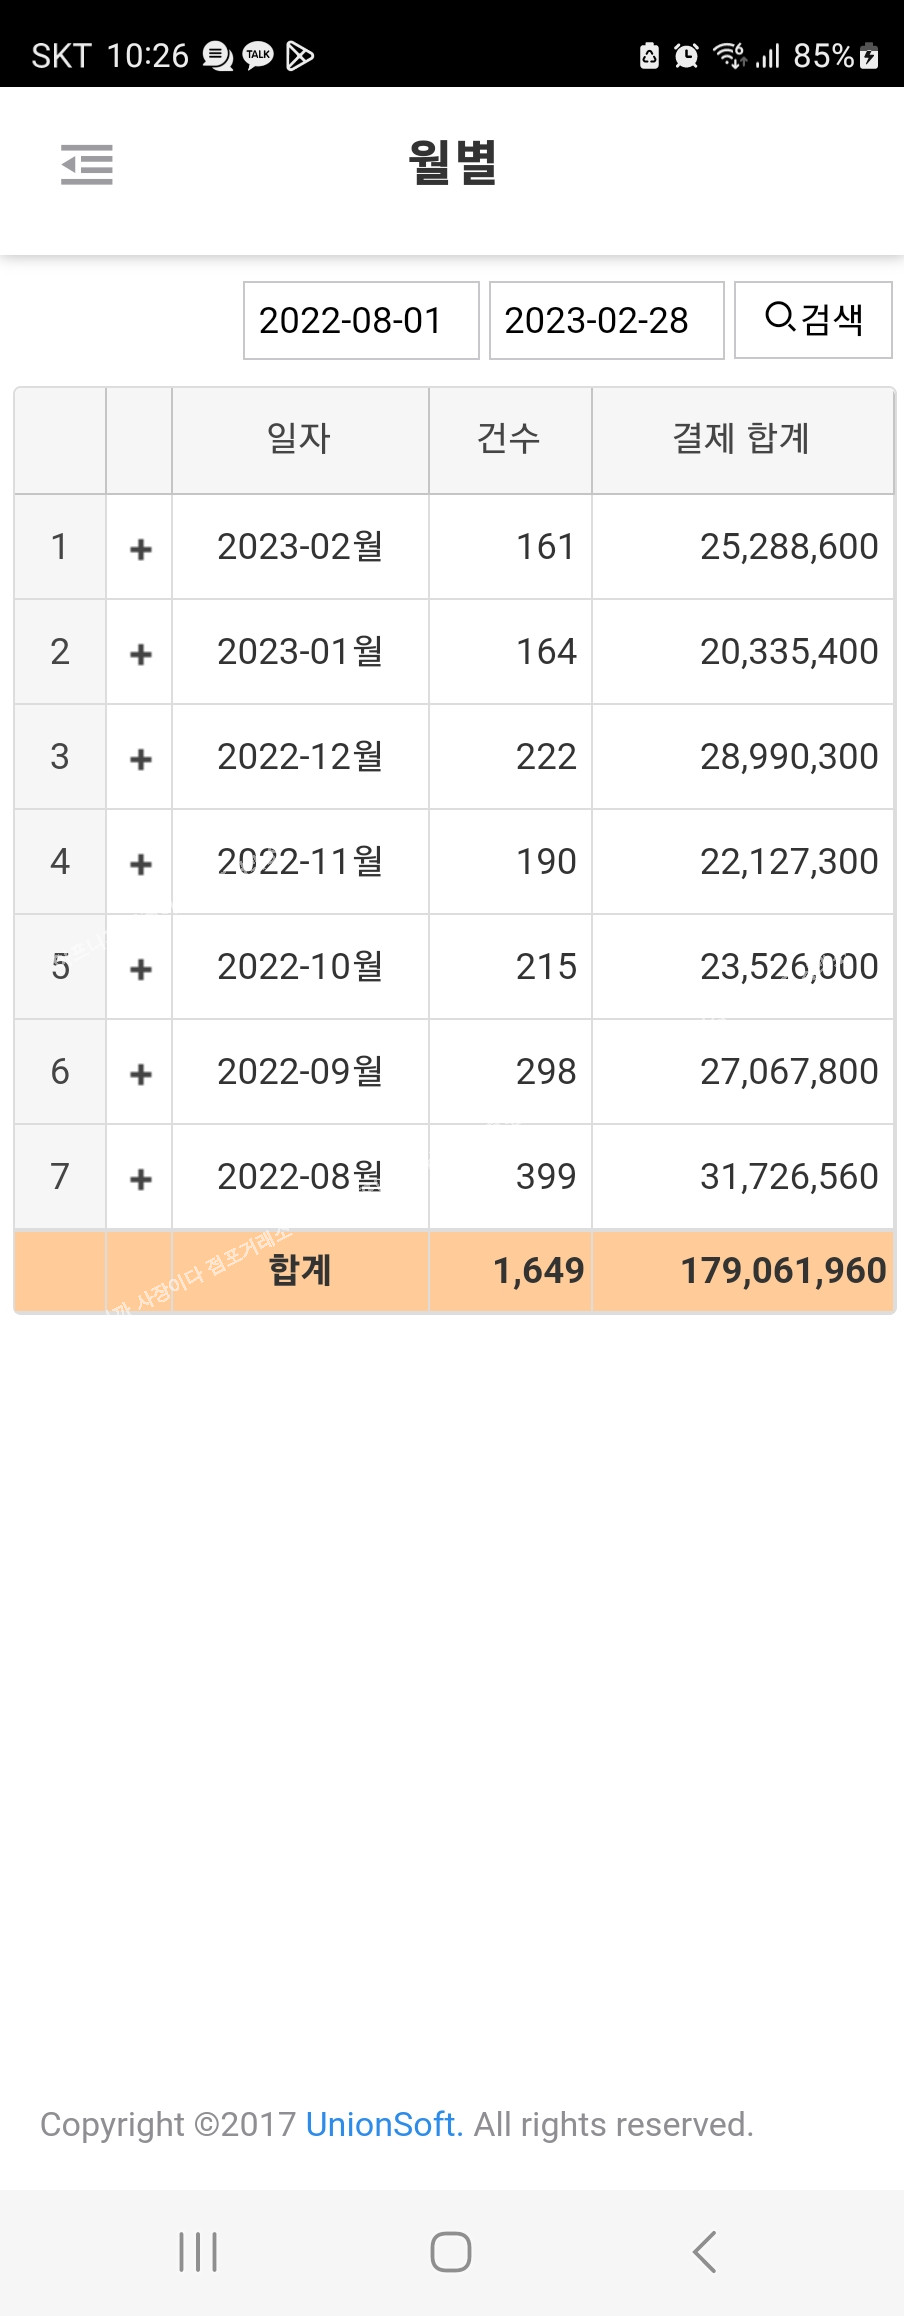
Task: Expand the 2022-09월 row with plus icon
Action: [141, 1073]
